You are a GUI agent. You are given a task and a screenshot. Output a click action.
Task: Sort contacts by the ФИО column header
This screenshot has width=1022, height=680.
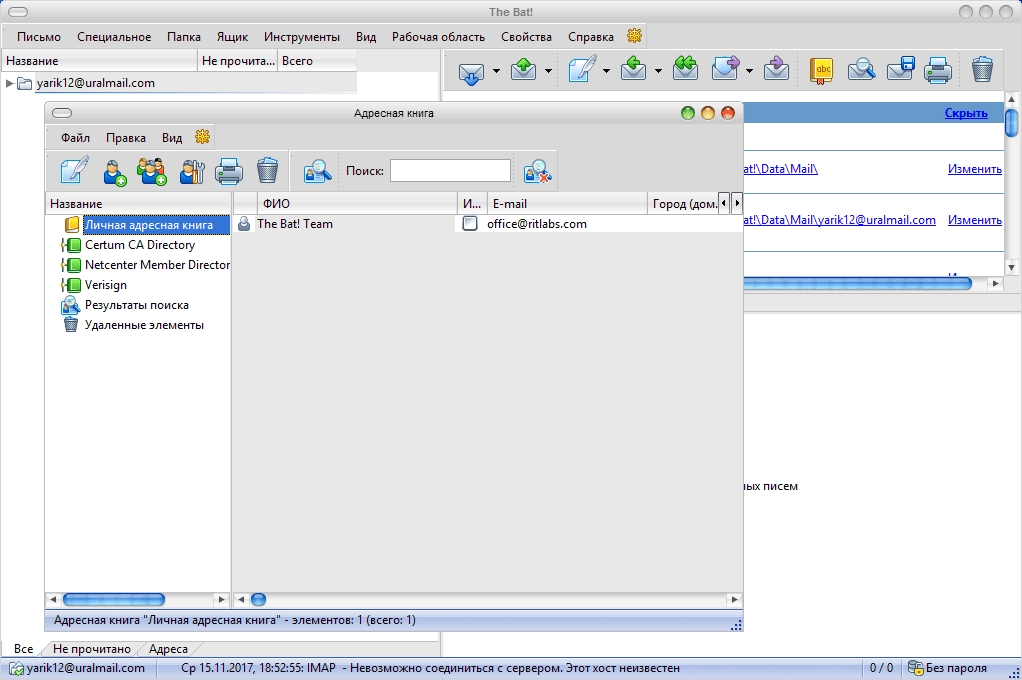[358, 203]
